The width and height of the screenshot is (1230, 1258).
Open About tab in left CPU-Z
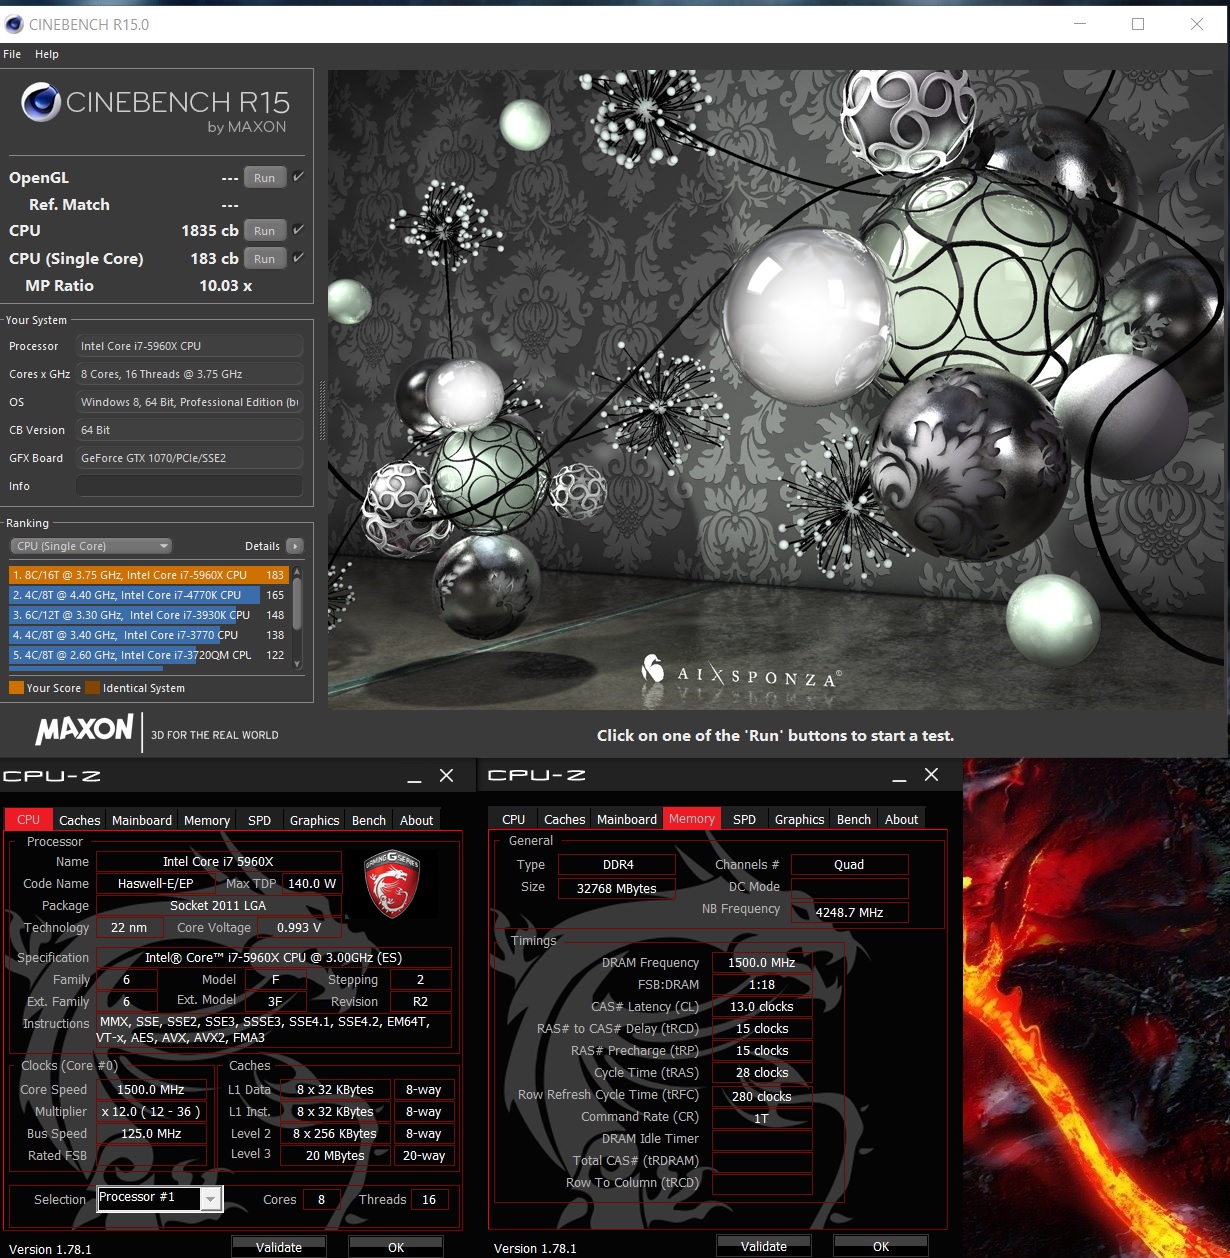point(417,820)
